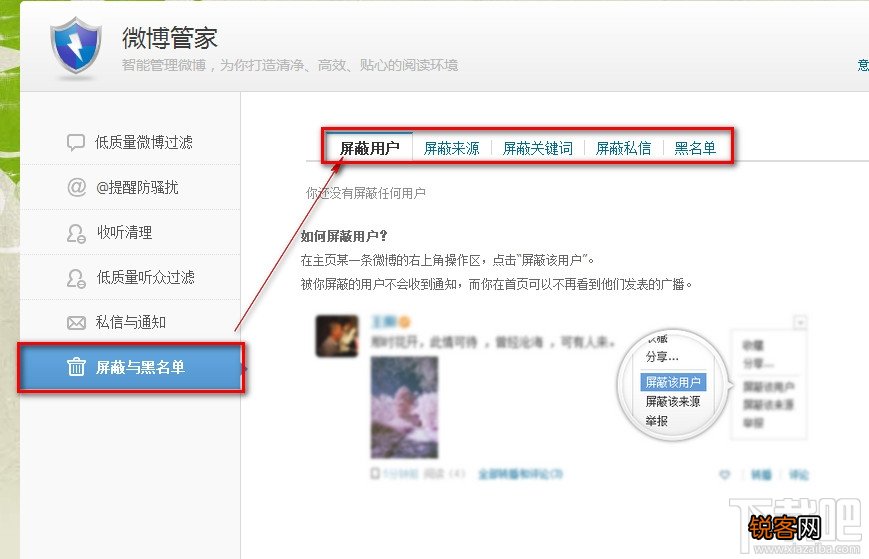Click the user icon beside 收听清理

click(76, 233)
